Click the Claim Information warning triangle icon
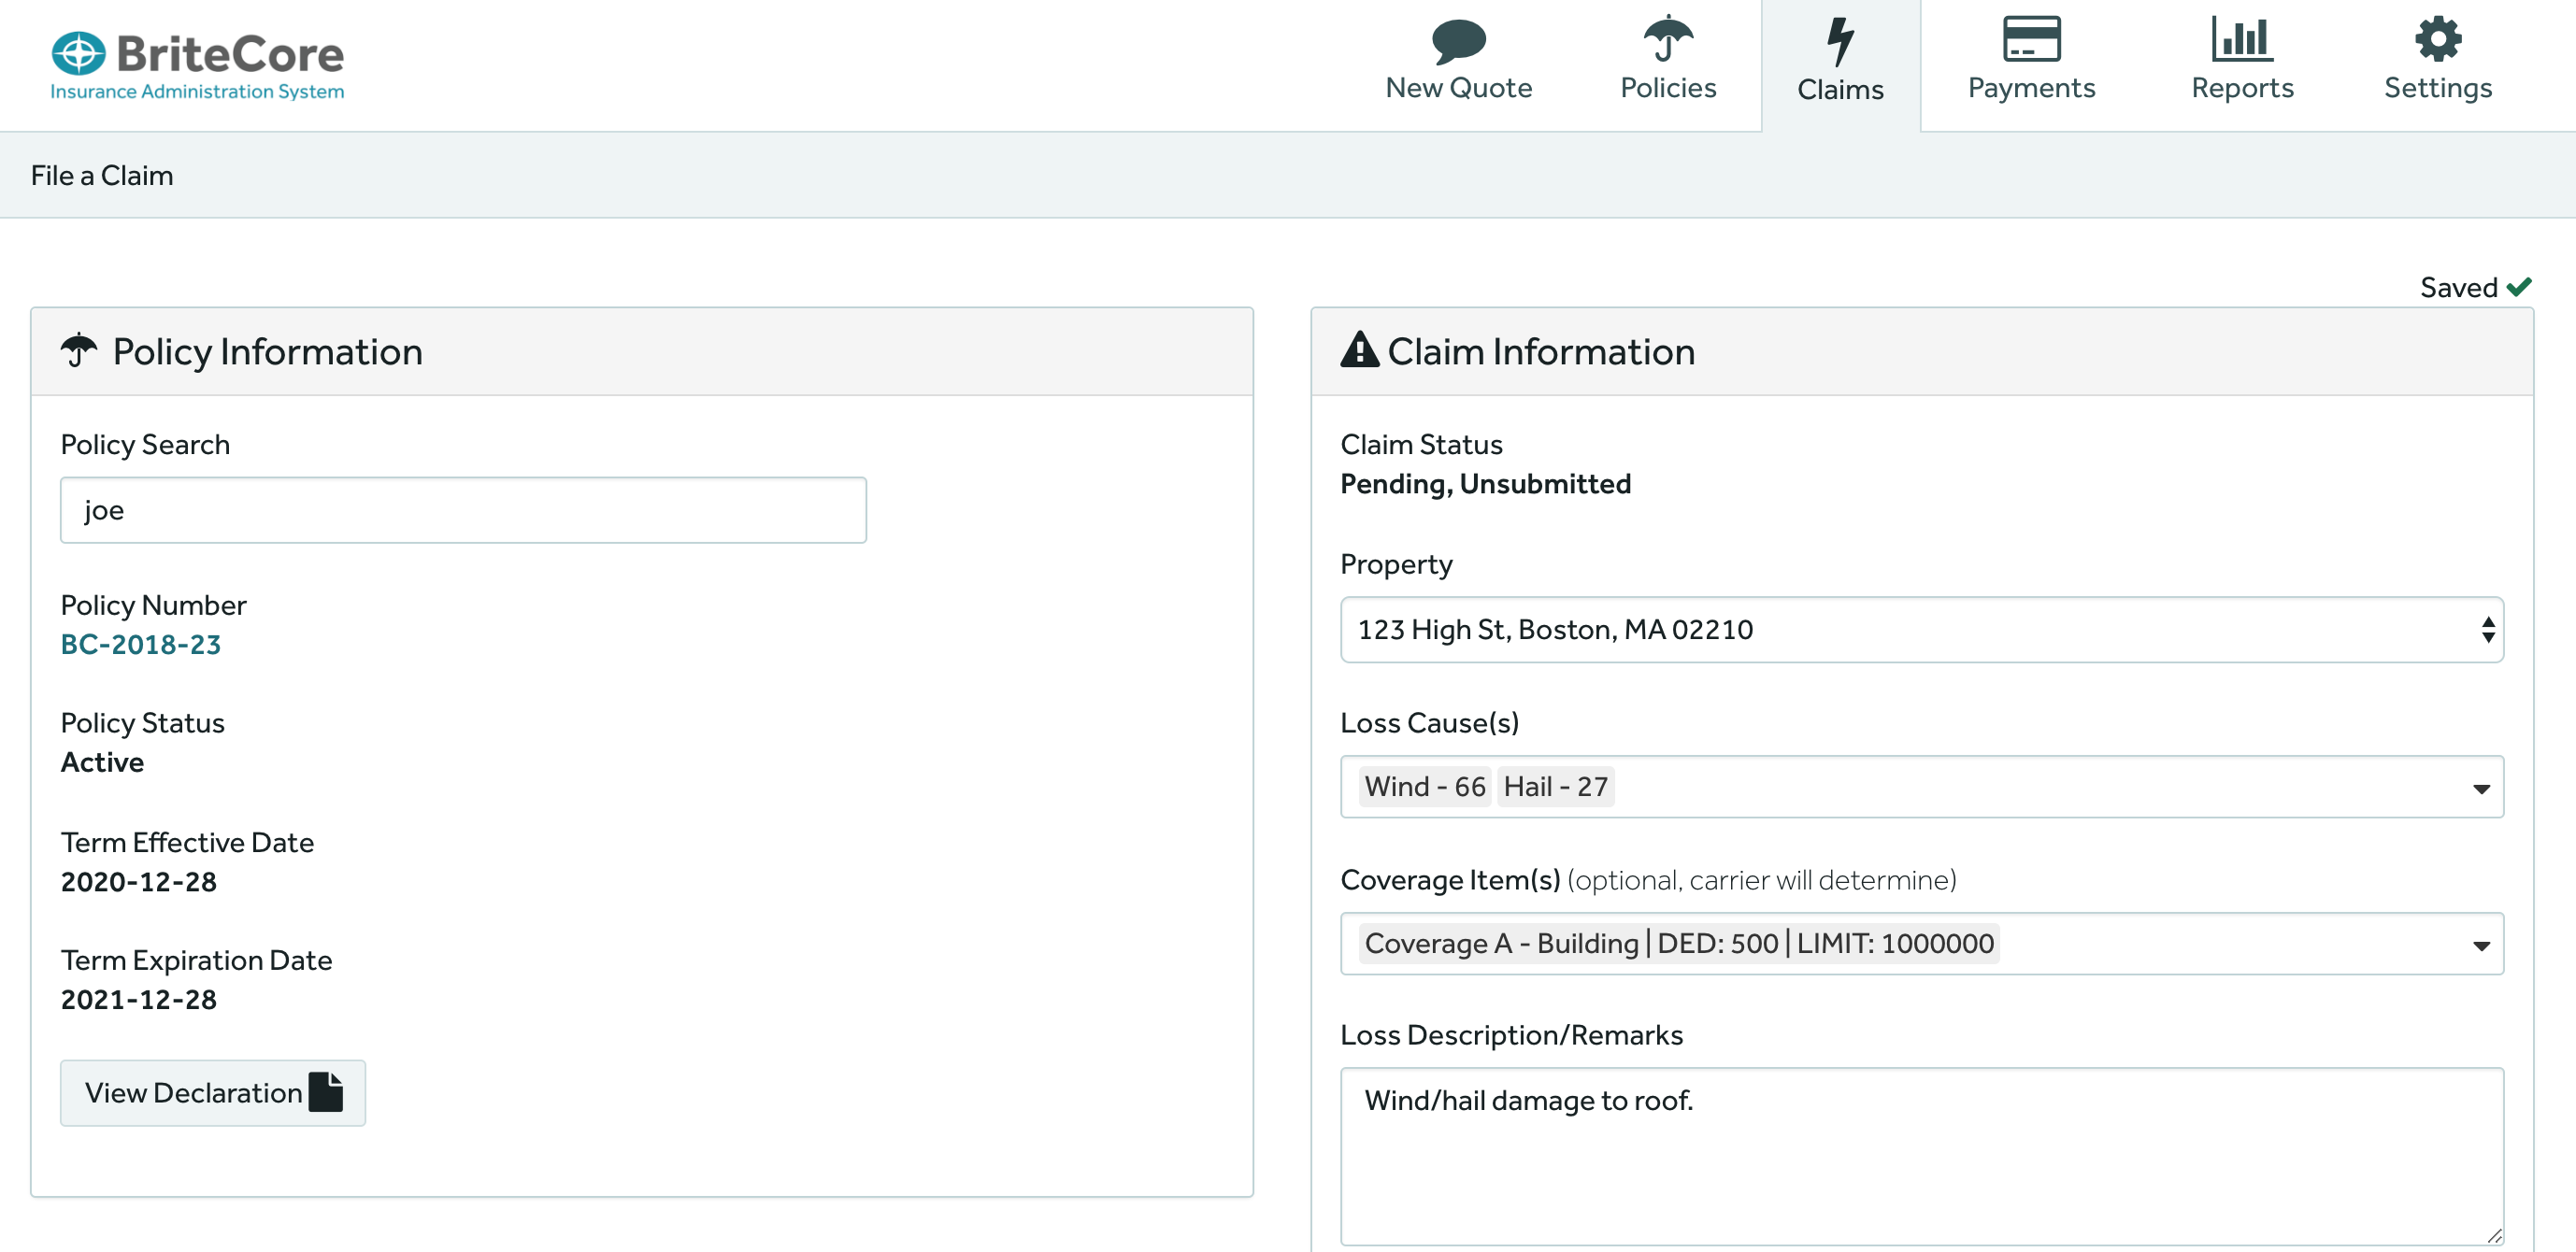 click(x=1359, y=351)
